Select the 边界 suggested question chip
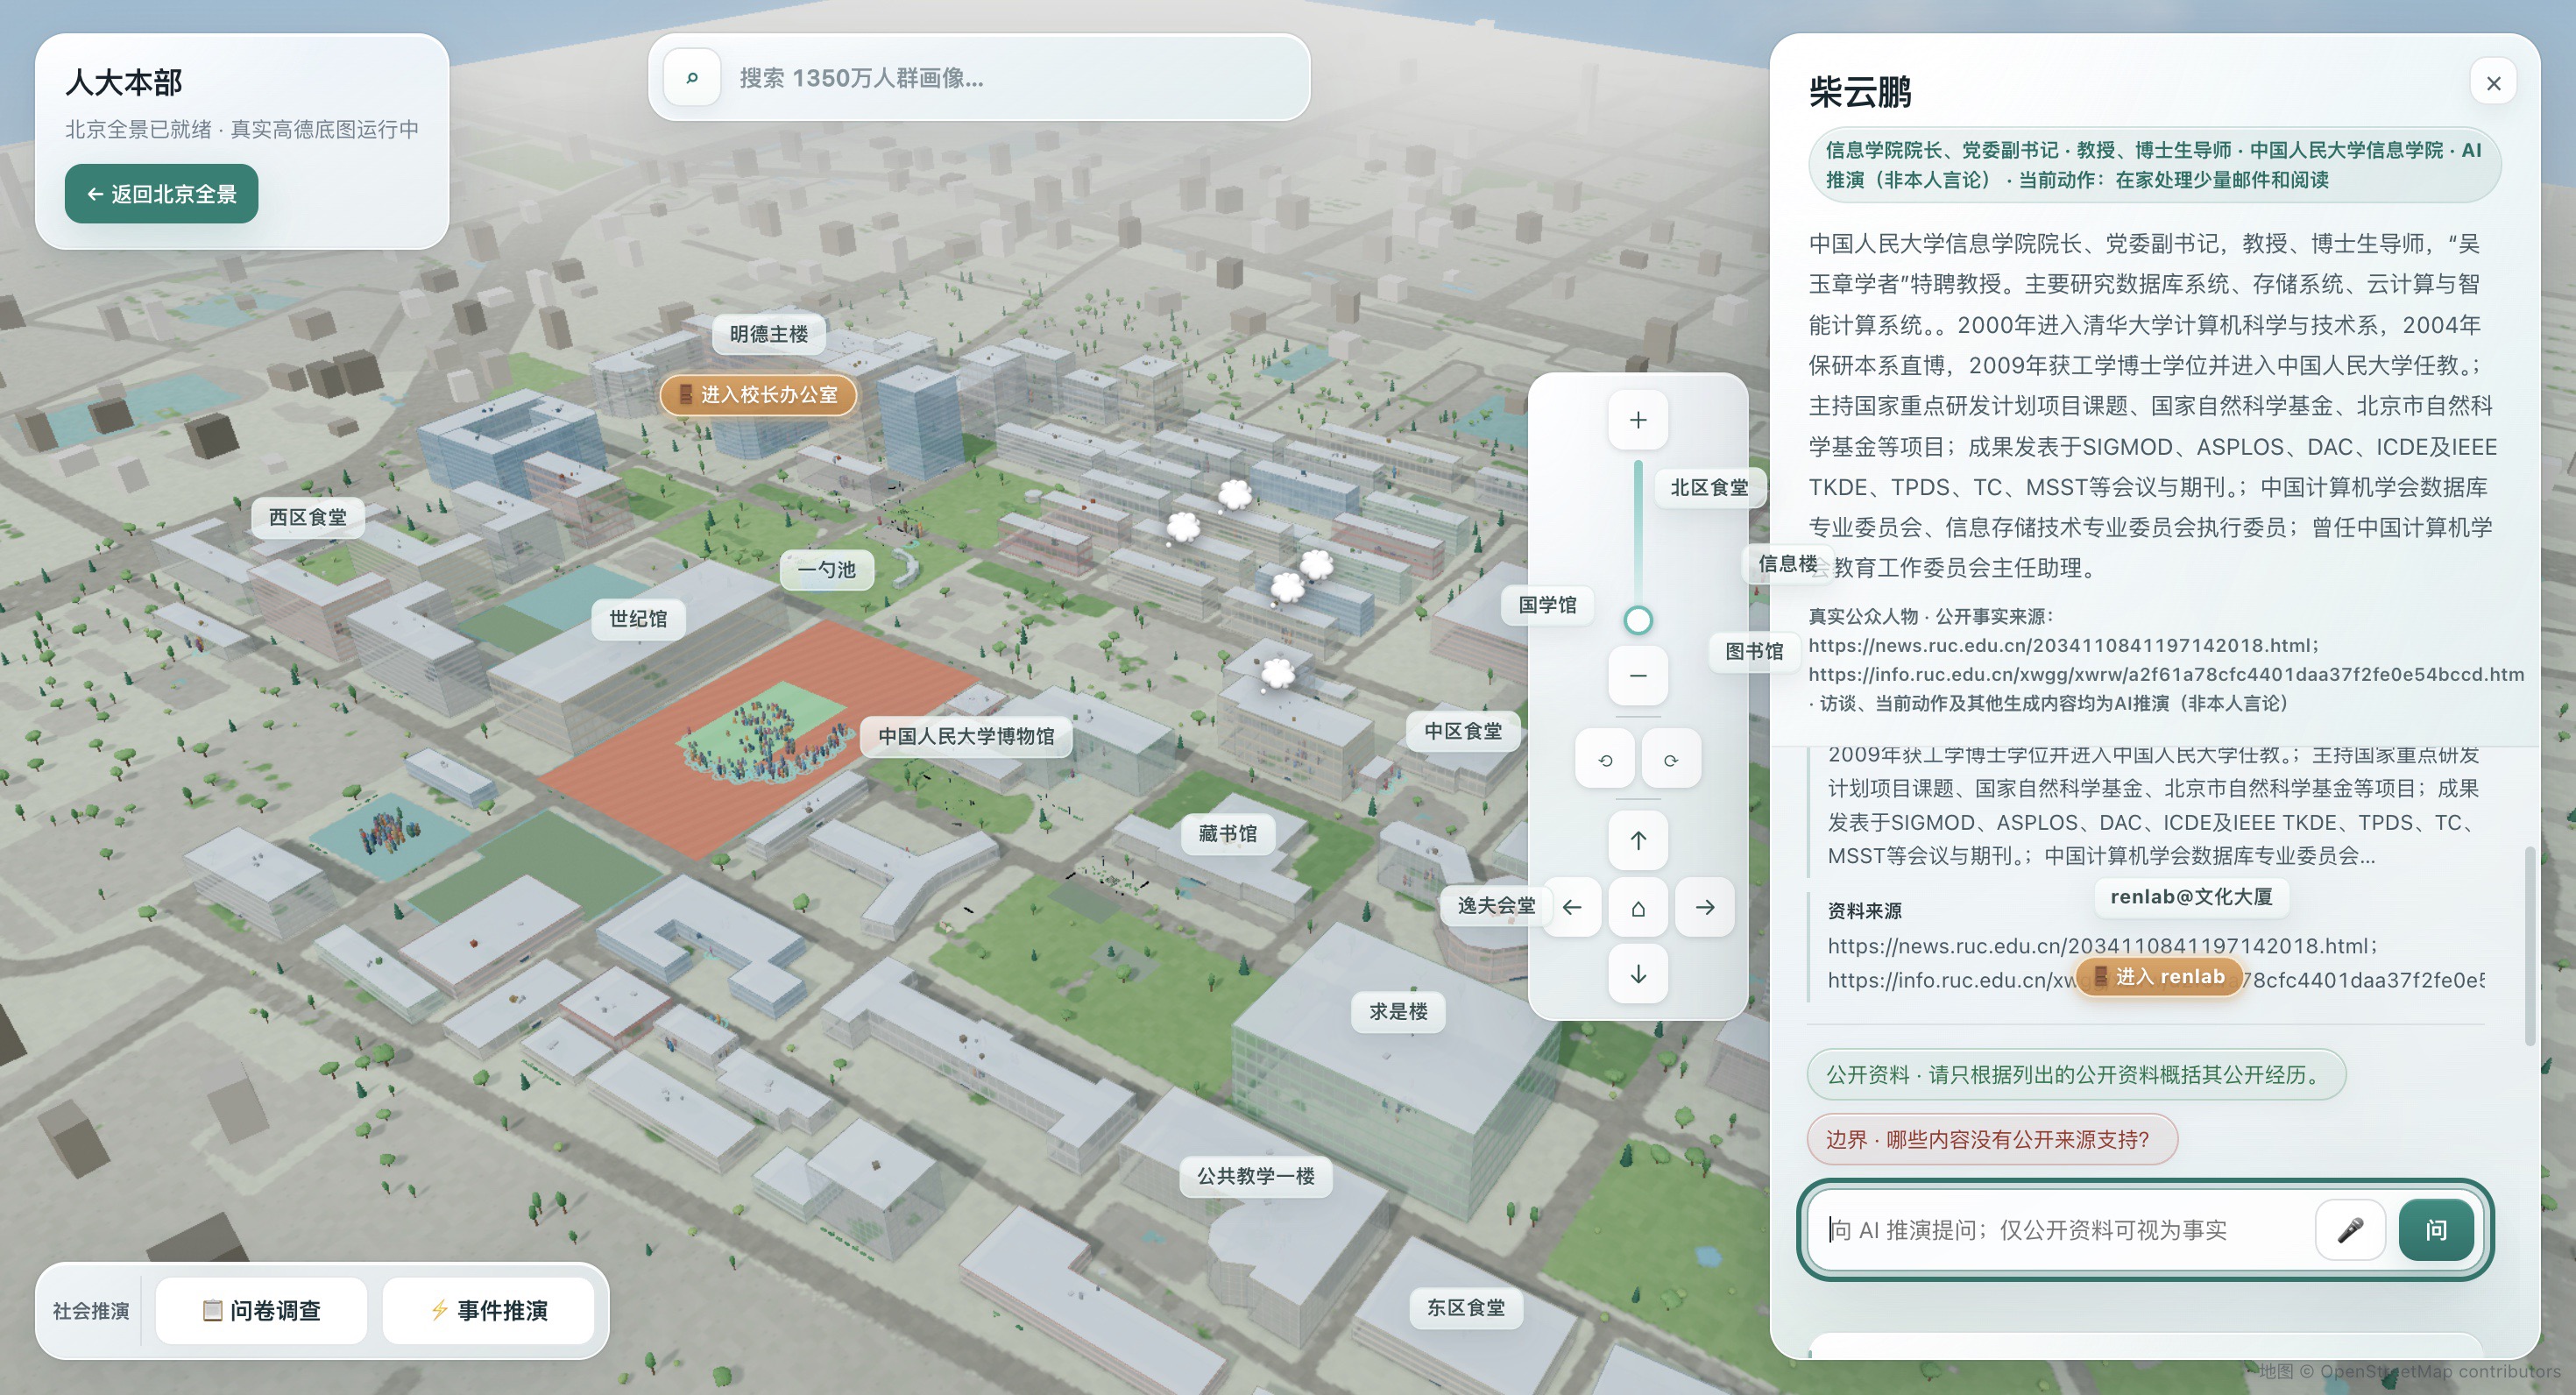2576x1395 pixels. click(x=1992, y=1139)
